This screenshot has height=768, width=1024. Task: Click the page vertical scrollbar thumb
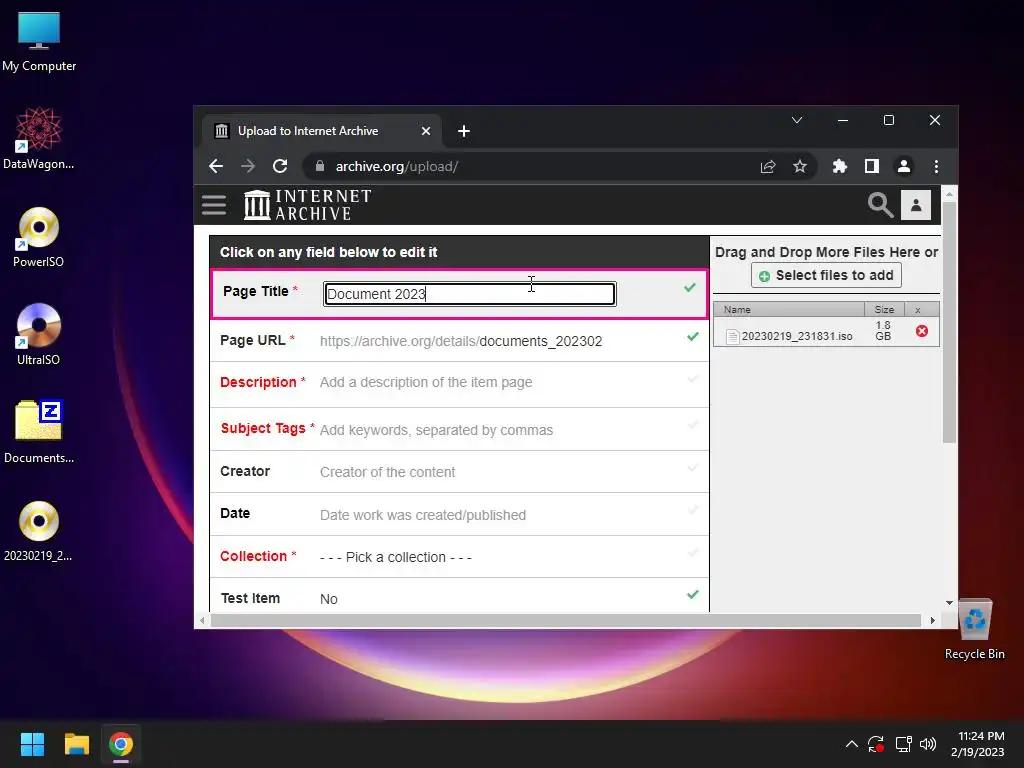click(950, 323)
